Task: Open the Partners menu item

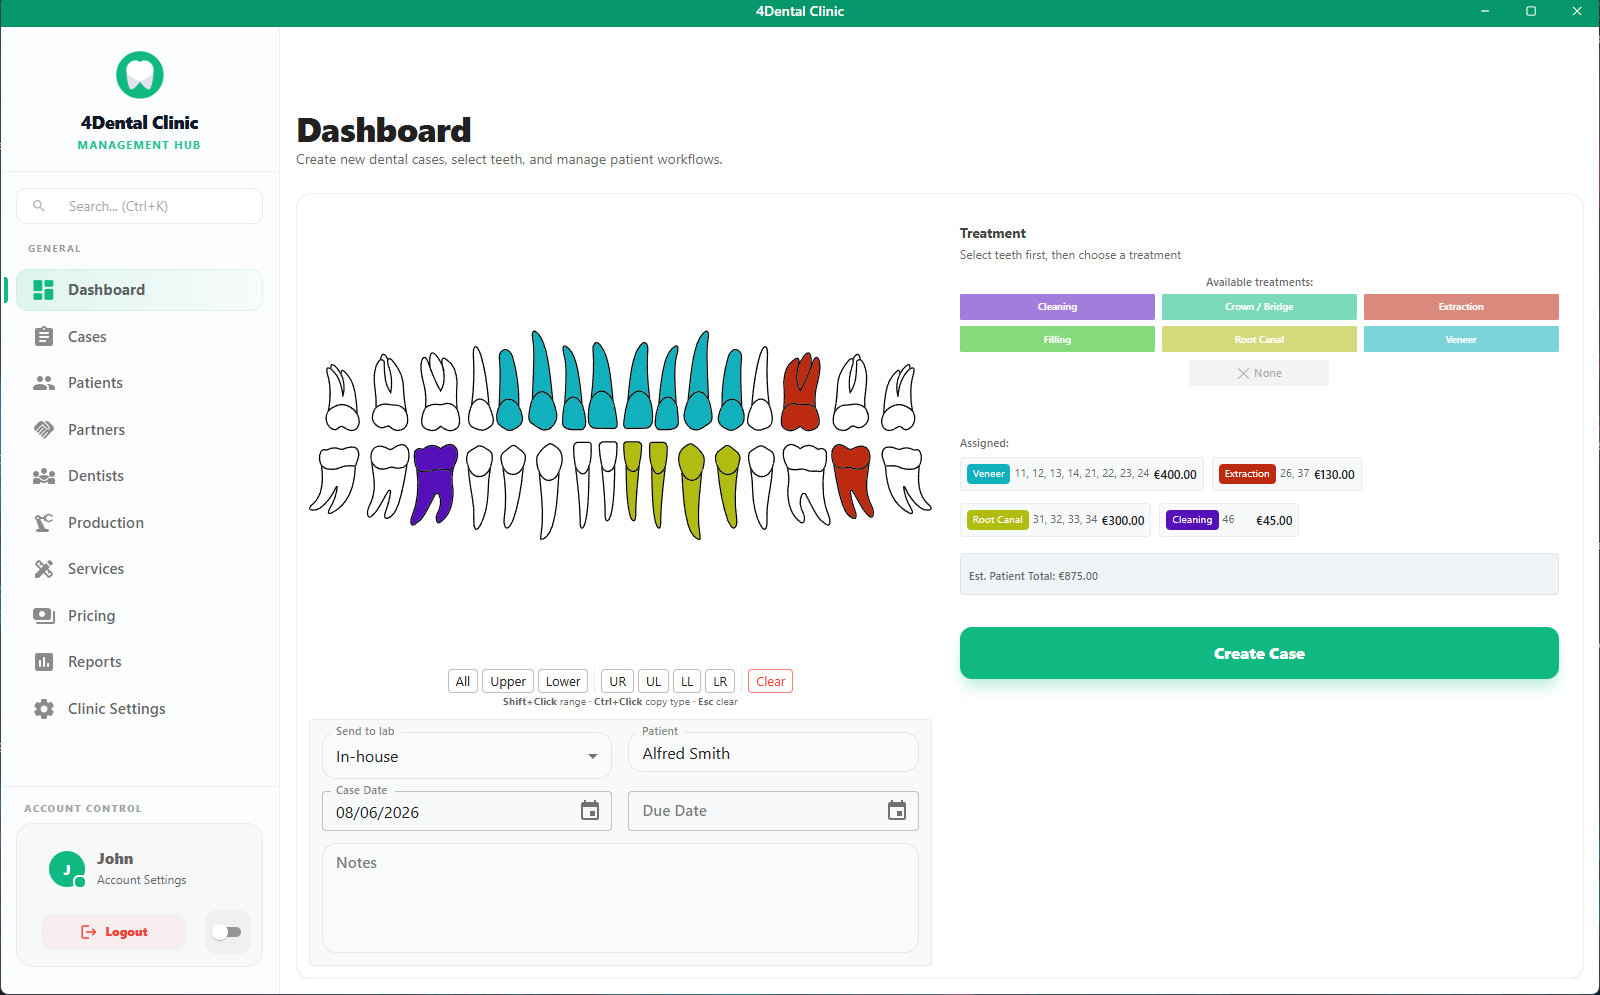Action: point(140,430)
